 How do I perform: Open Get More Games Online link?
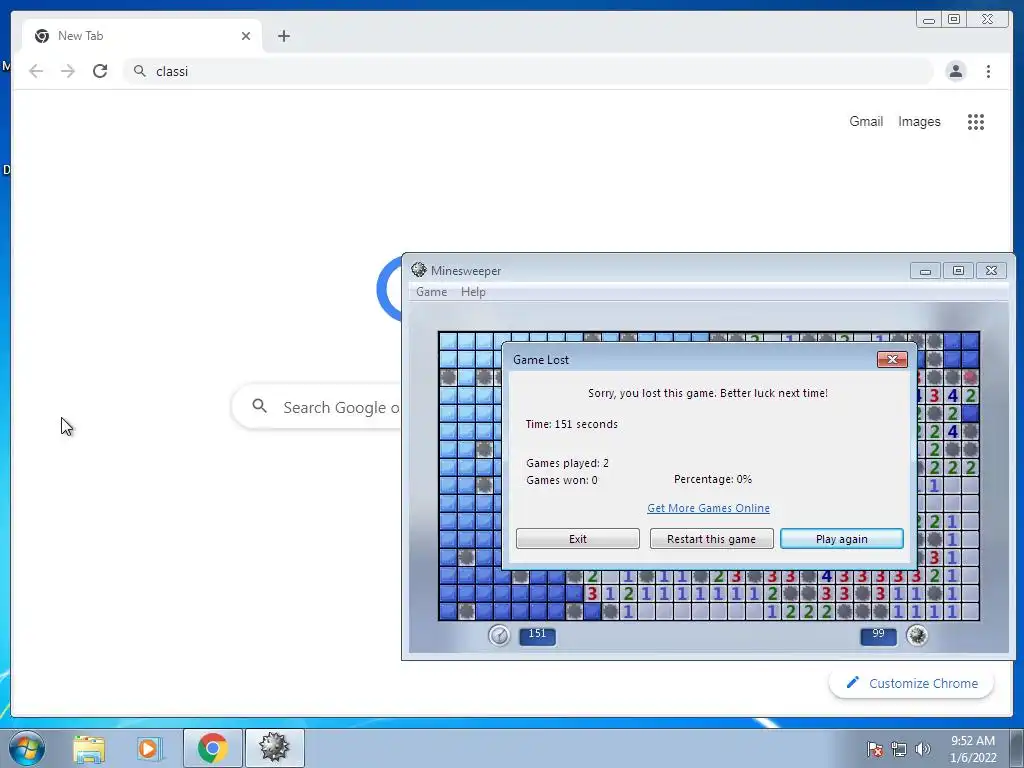(708, 508)
